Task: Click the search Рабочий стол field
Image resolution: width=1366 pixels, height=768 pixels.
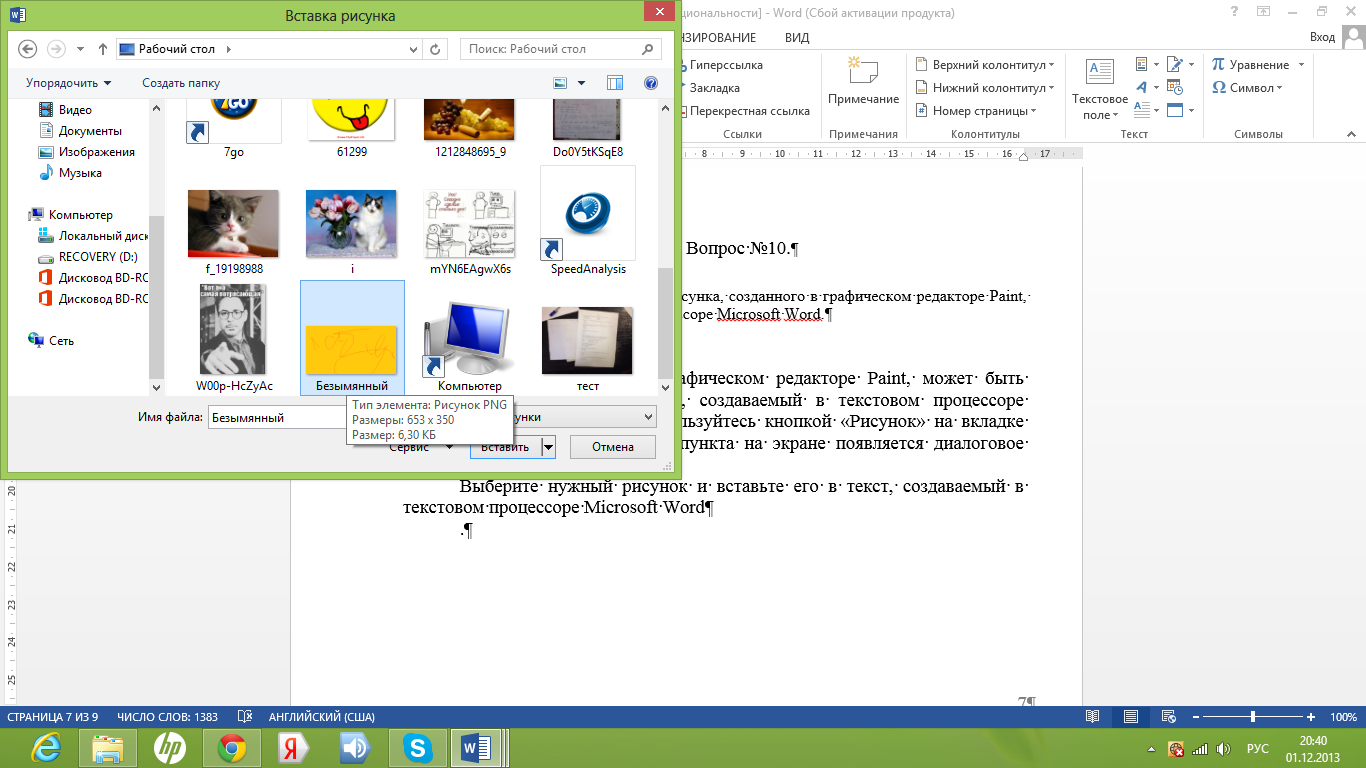Action: [560, 48]
